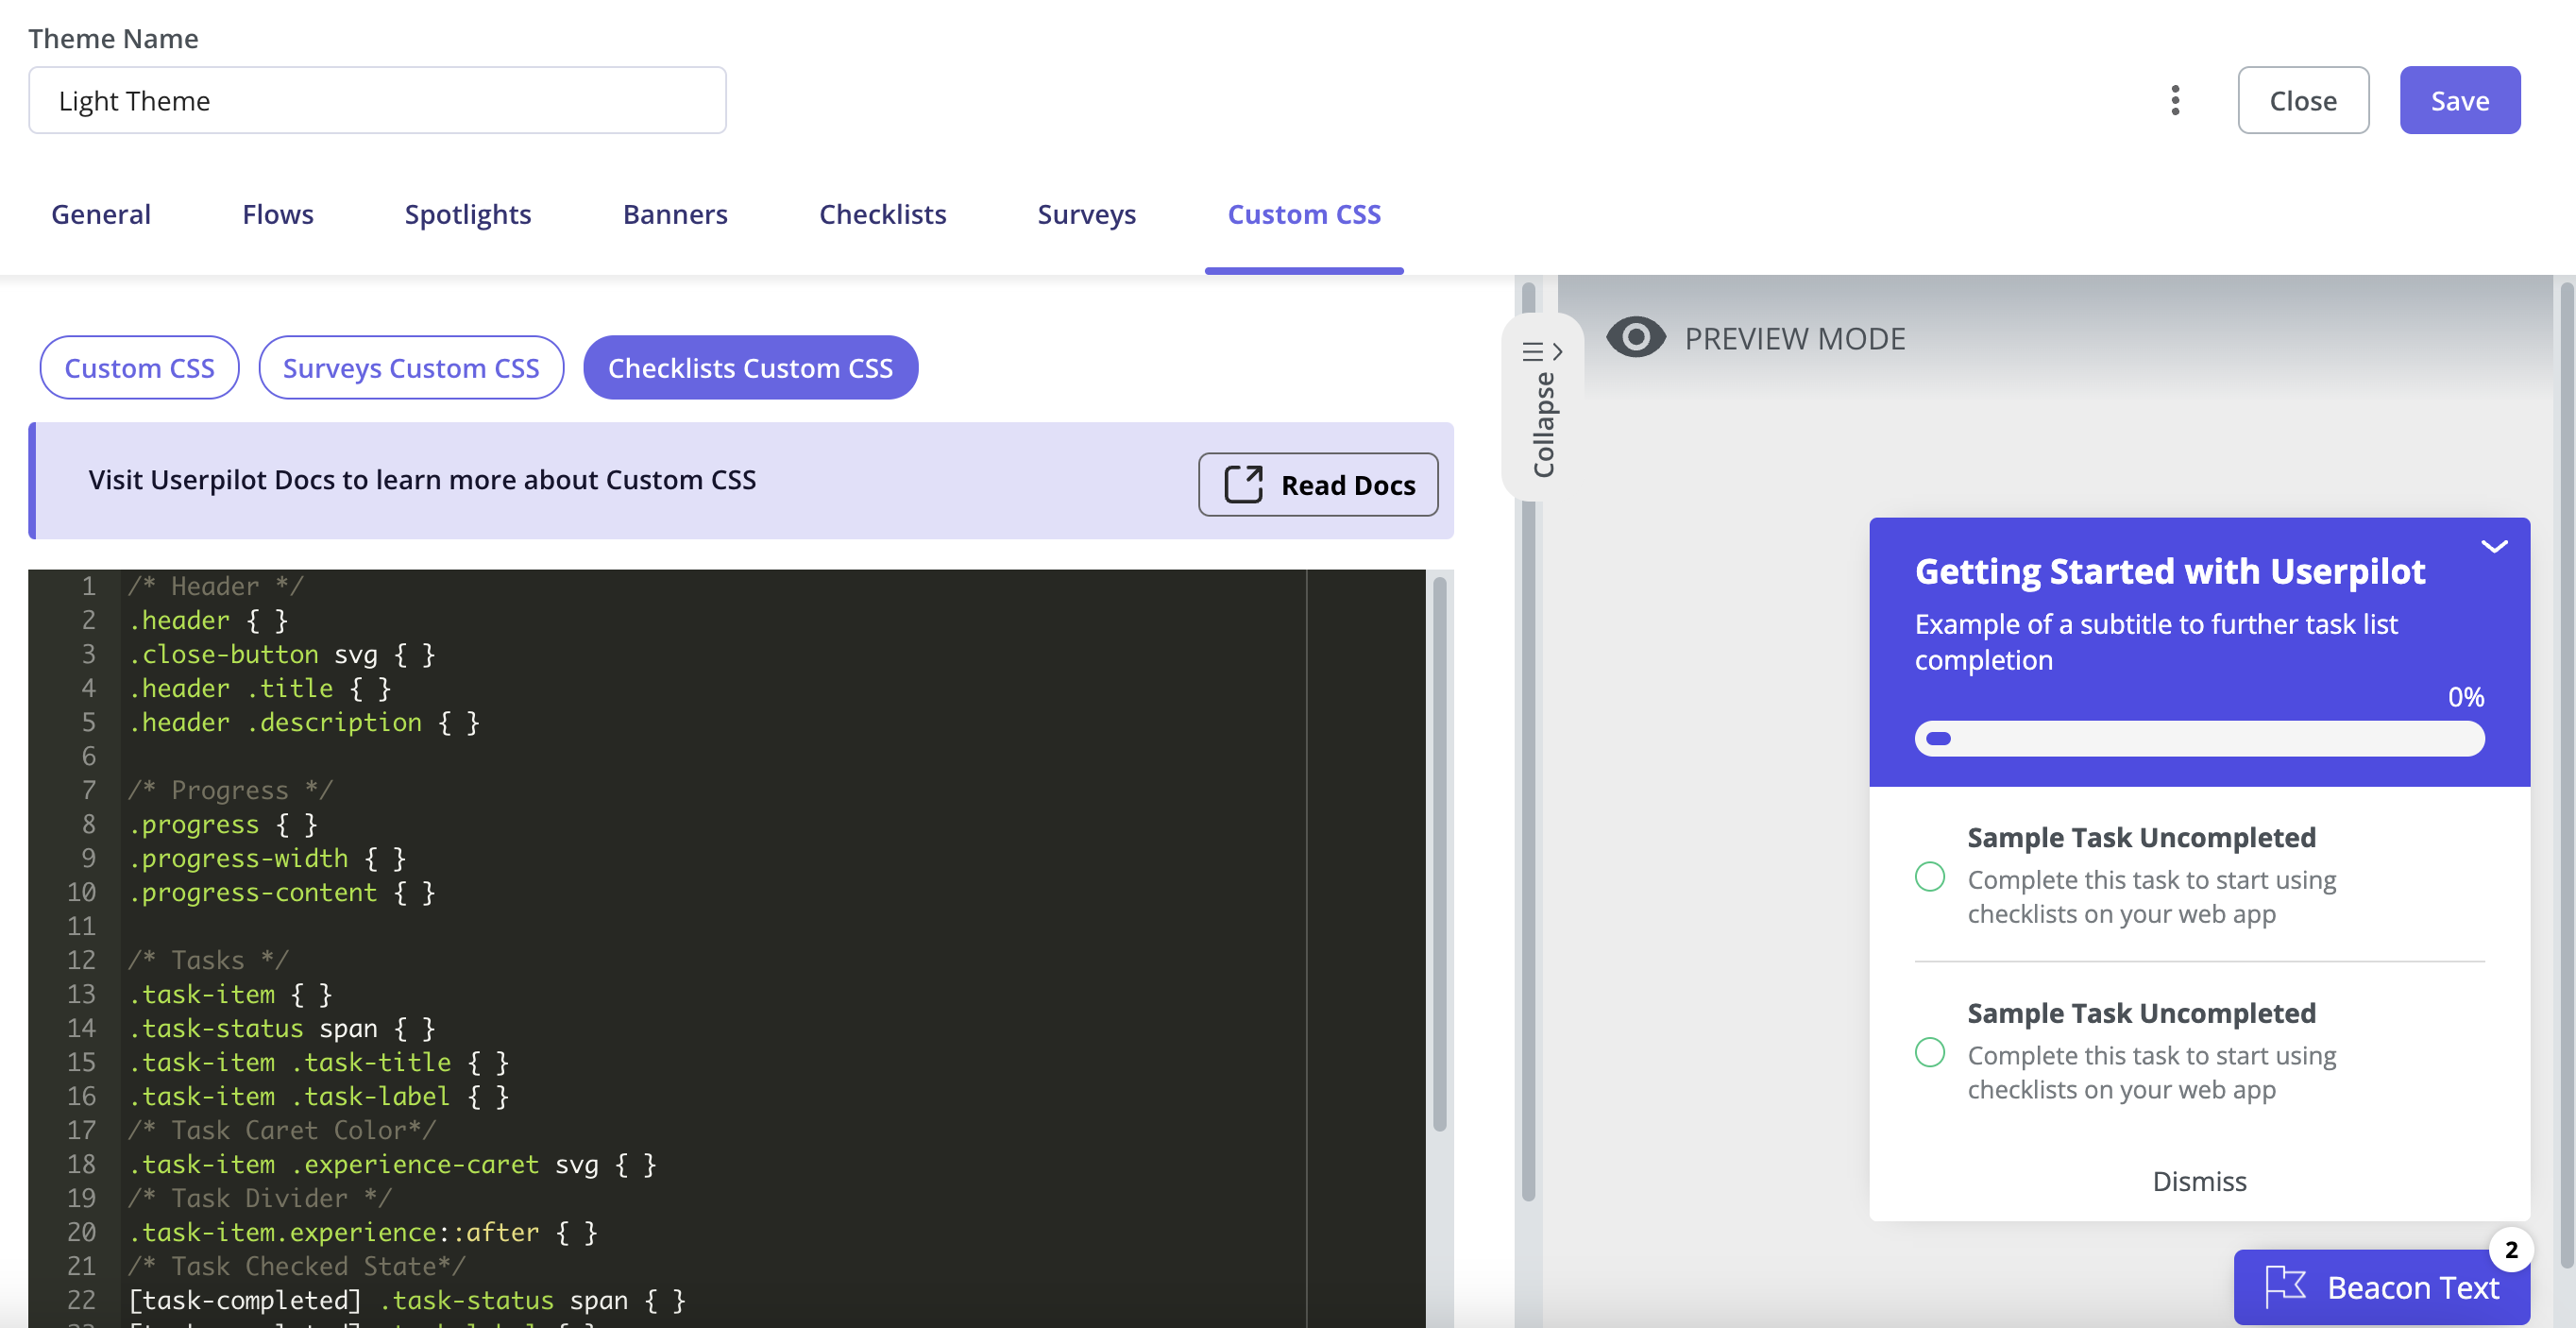Click line number 6 in gutter
The height and width of the screenshot is (1328, 2576).
coord(88,756)
